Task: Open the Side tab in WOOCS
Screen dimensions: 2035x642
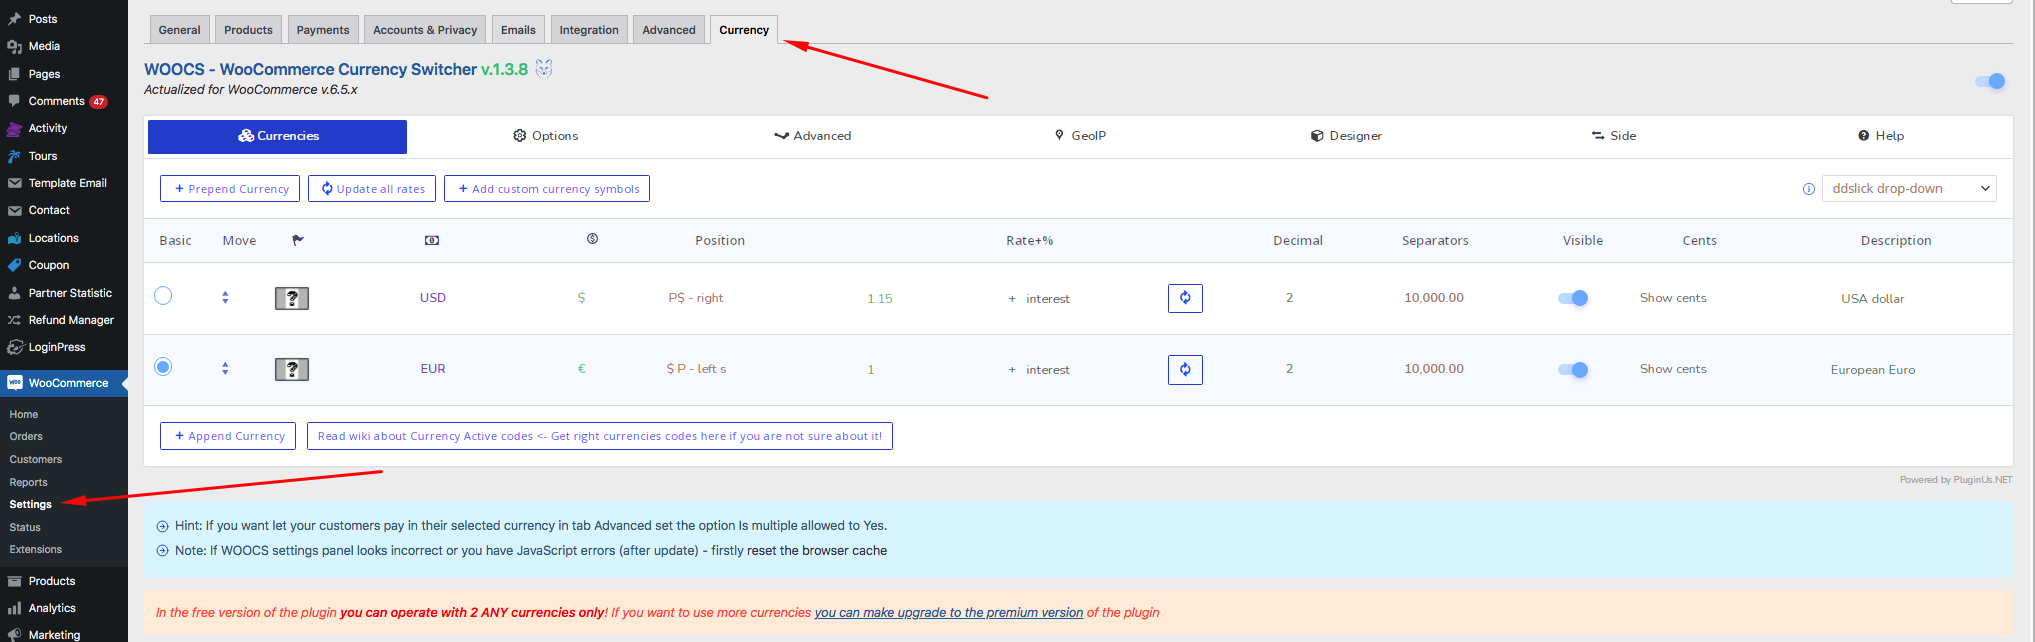Action: (x=1614, y=136)
